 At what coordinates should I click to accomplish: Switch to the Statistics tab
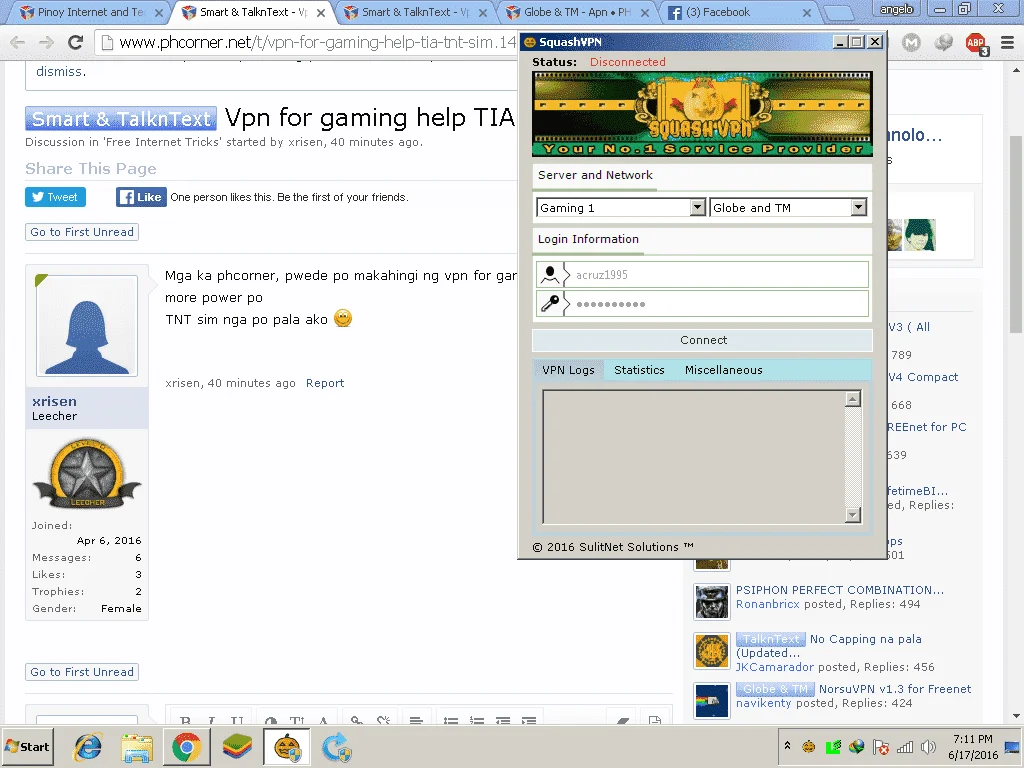639,370
